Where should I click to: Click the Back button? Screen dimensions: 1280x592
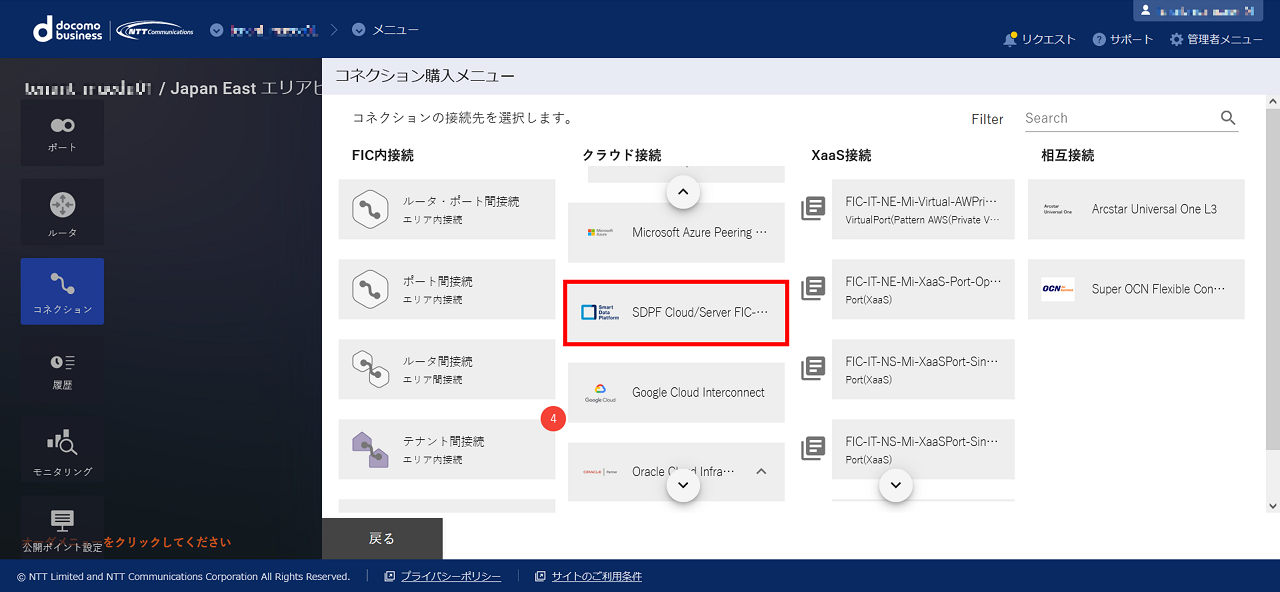pos(382,538)
